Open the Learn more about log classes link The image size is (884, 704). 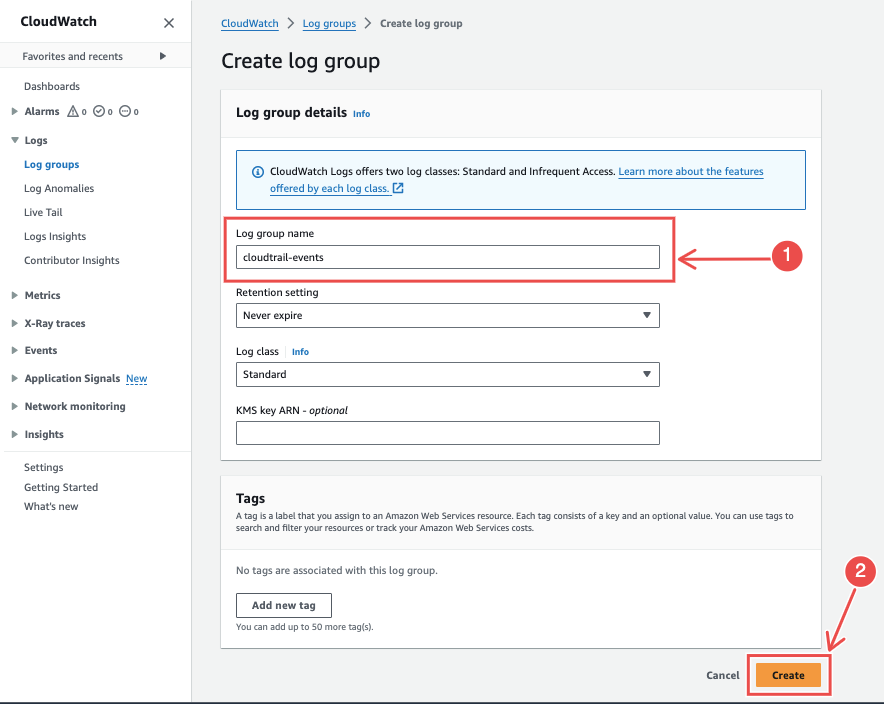(690, 171)
